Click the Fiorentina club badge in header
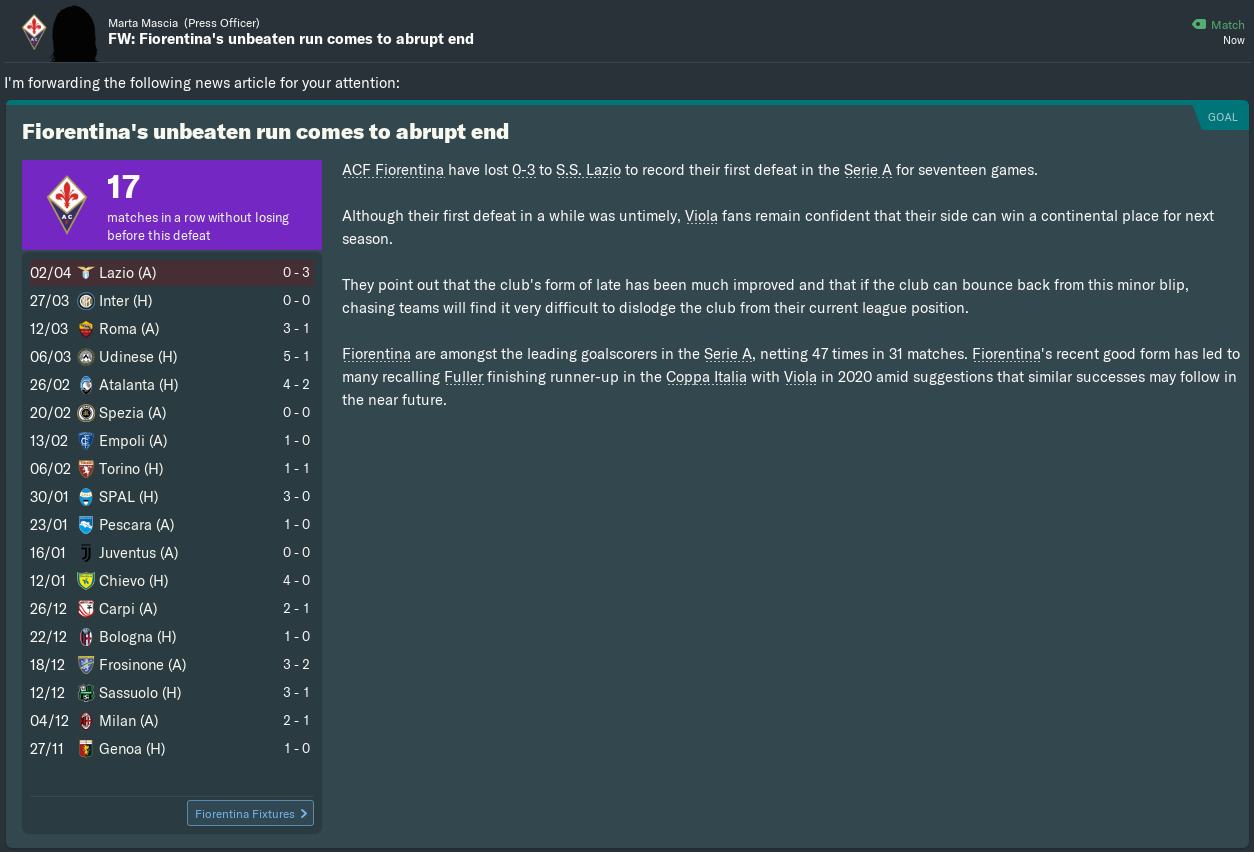 (34, 31)
